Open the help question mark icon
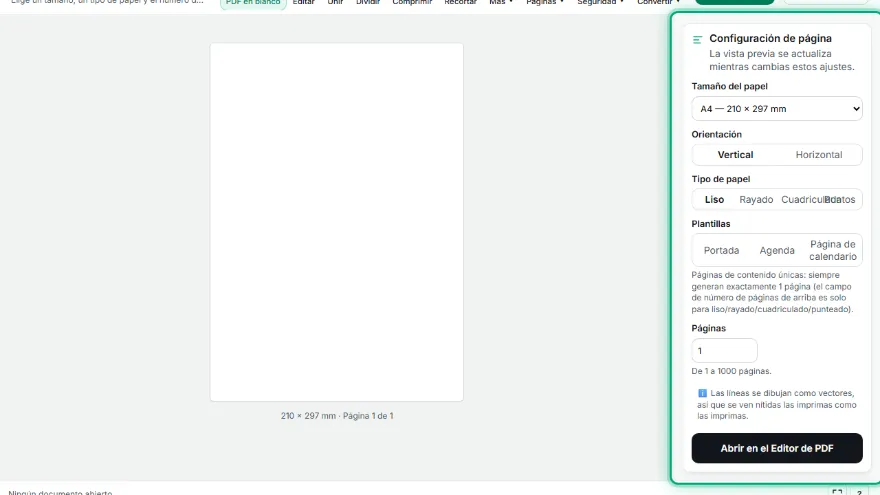The width and height of the screenshot is (880, 495). [859, 492]
